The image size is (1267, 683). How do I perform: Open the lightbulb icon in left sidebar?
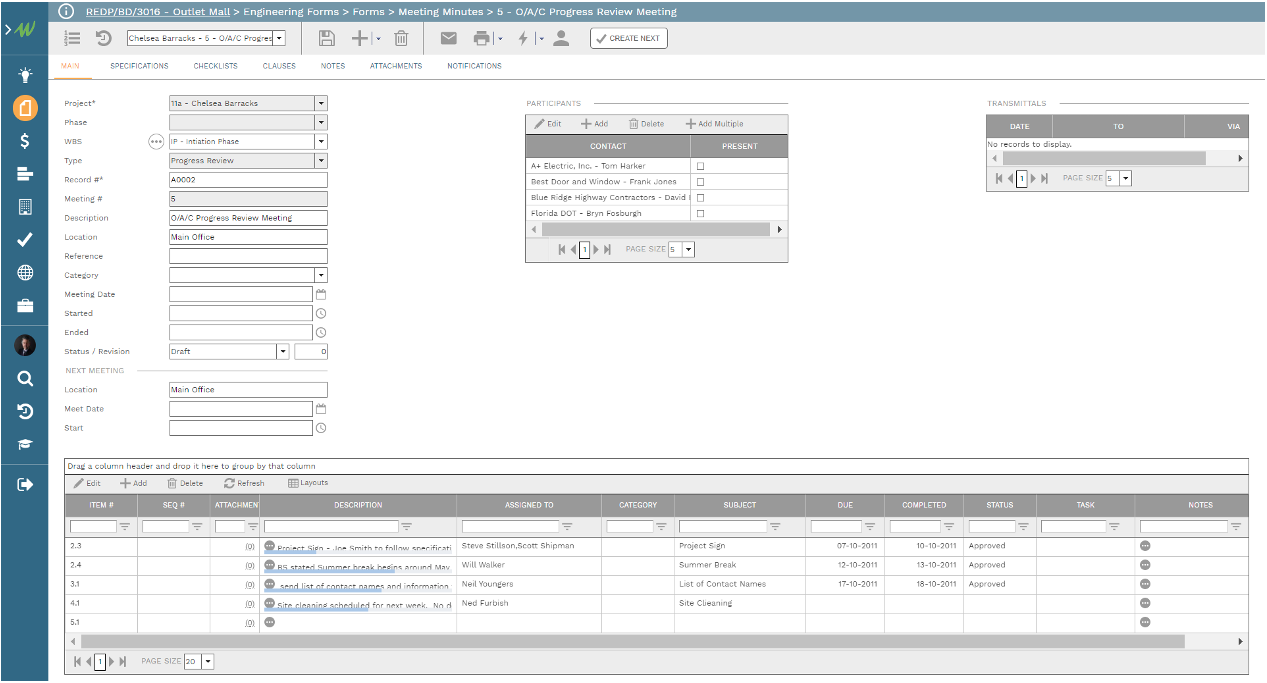pos(25,75)
